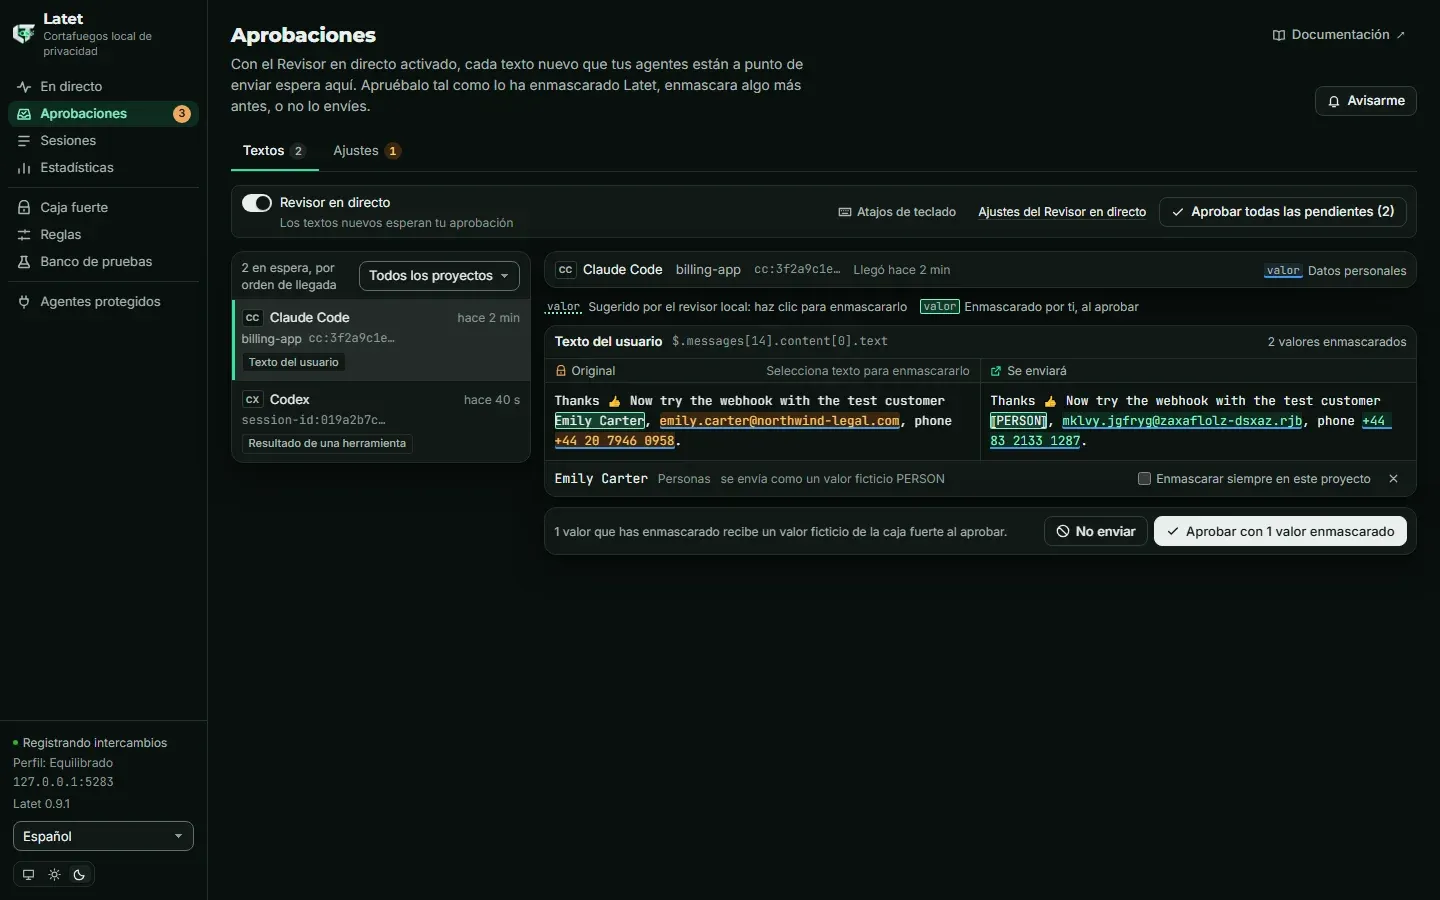Click the [PERSON] placeholder in Se enviará
The image size is (1440, 900).
click(1019, 421)
